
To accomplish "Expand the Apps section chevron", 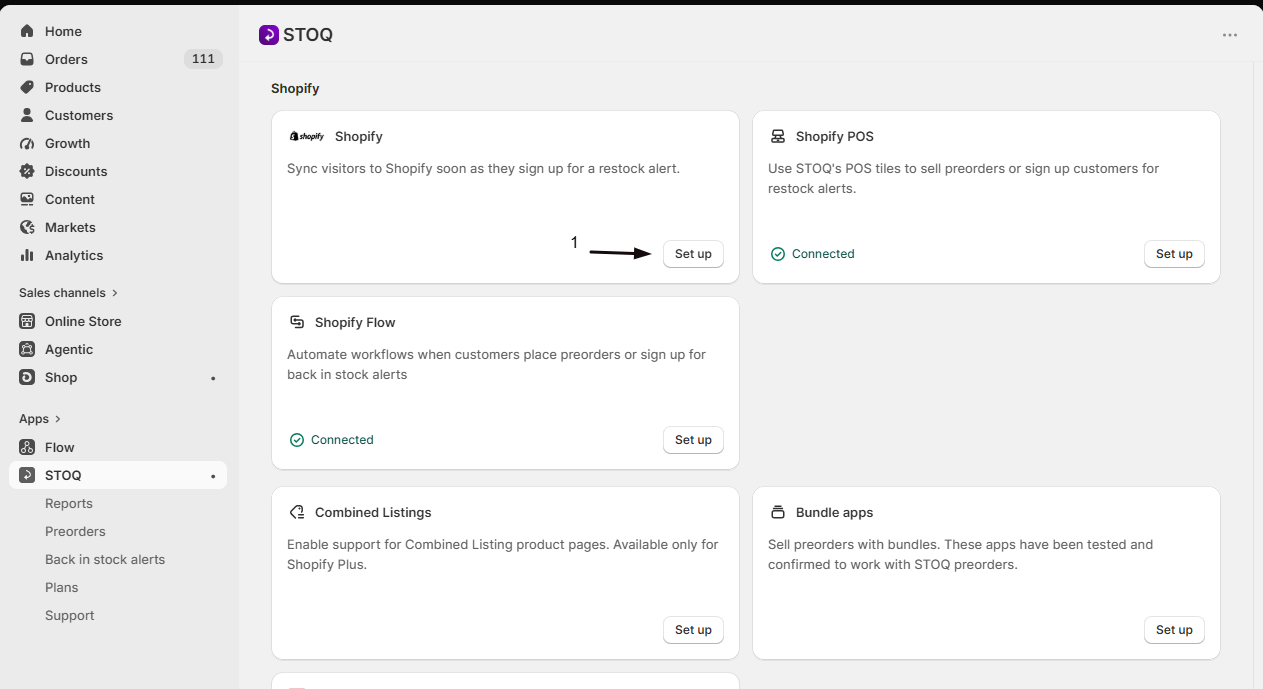I will click(58, 419).
